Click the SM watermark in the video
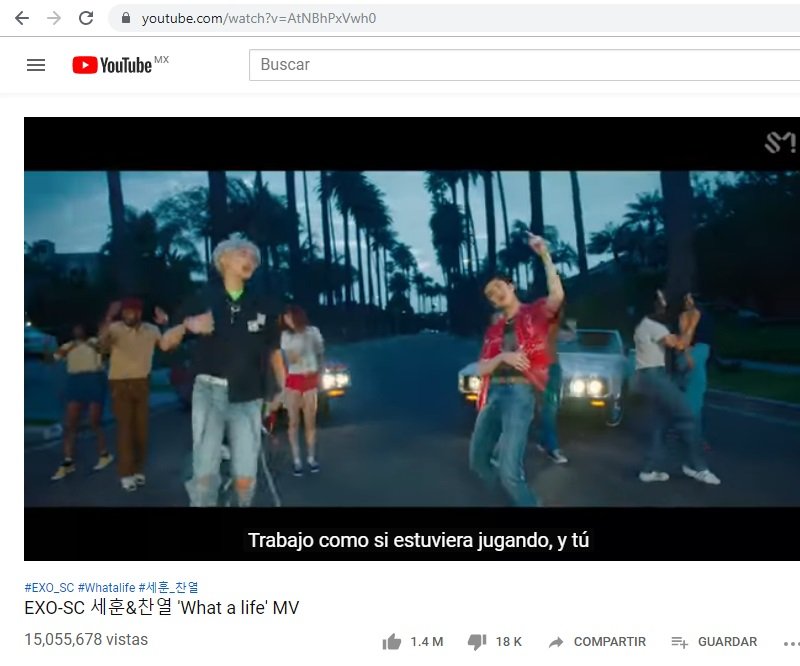800x666 pixels. pos(781,142)
